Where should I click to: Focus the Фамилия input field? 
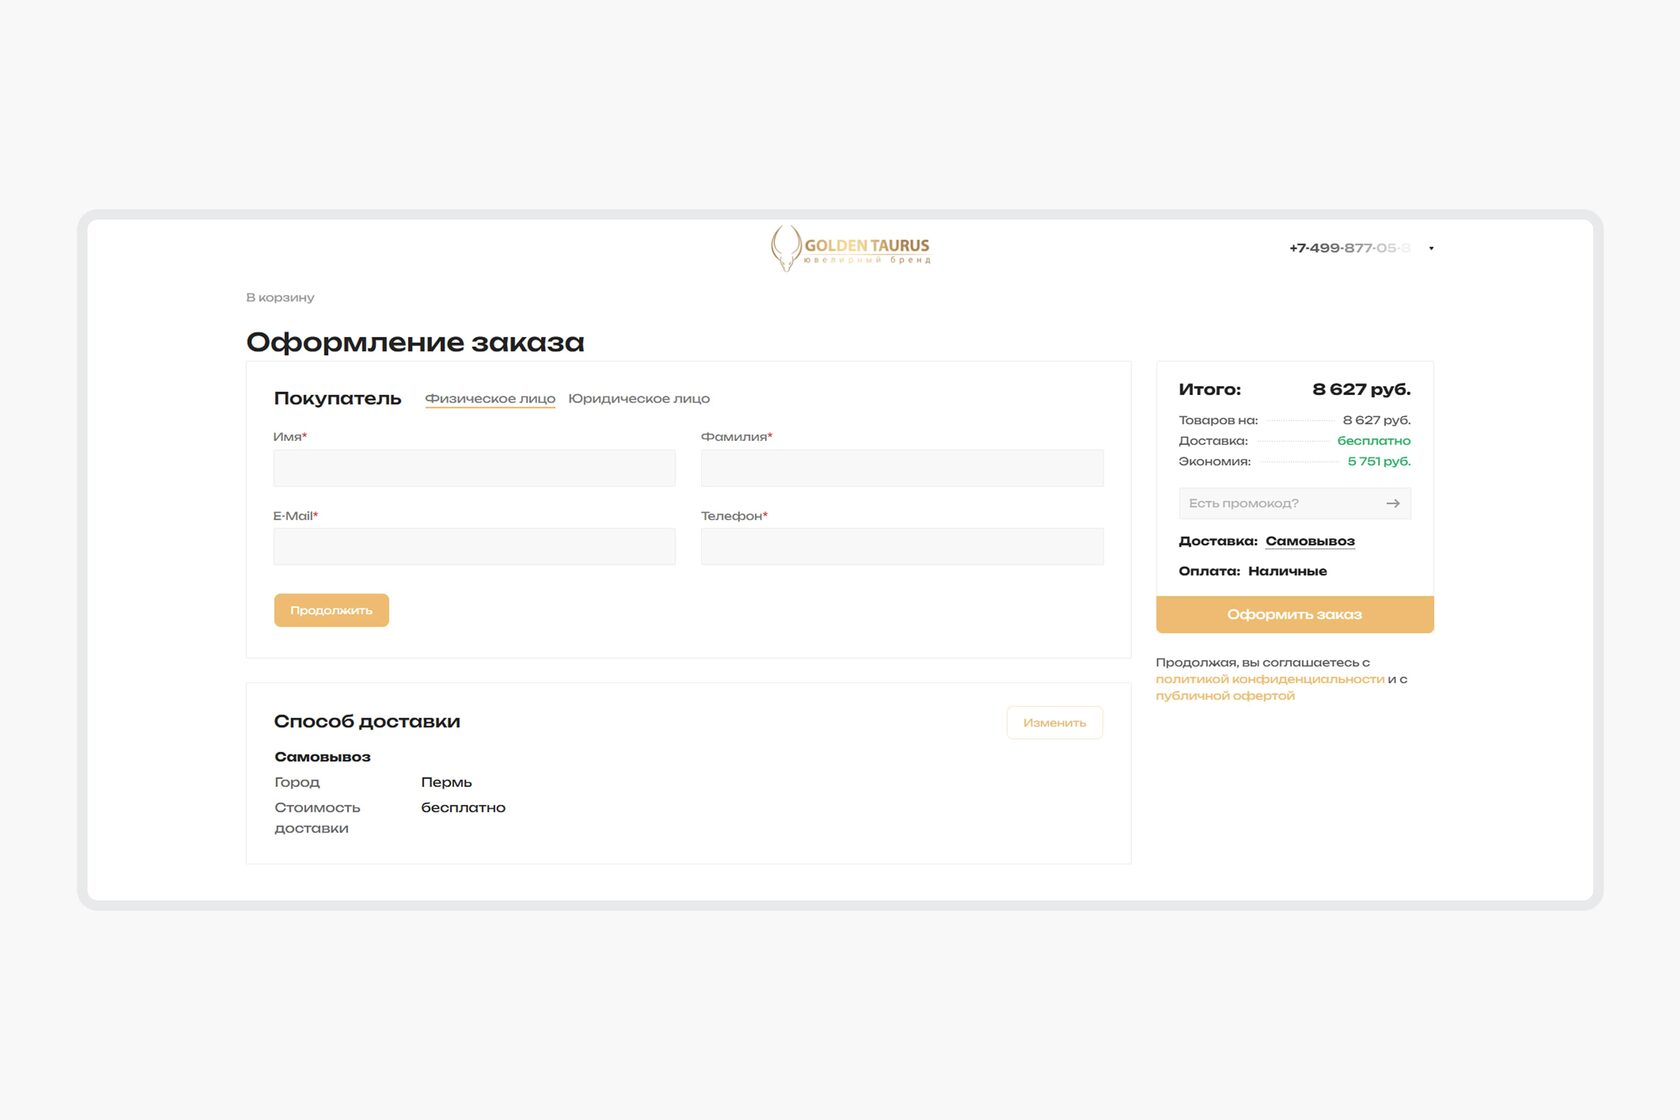(902, 467)
